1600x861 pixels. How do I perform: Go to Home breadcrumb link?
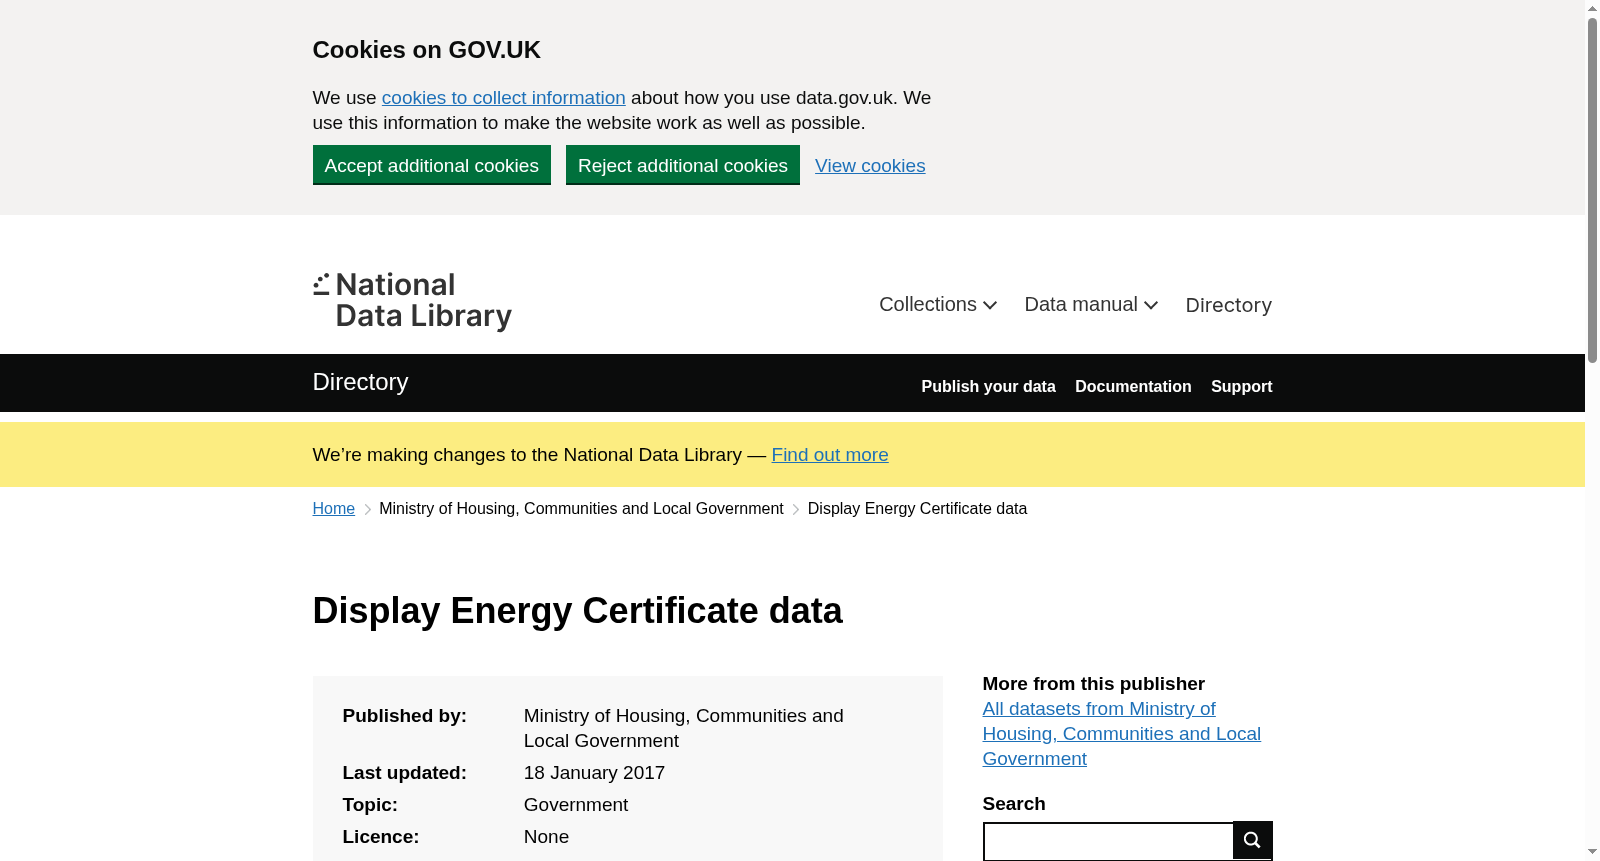click(x=333, y=509)
